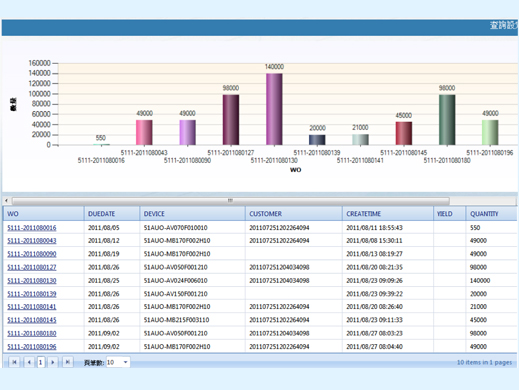Viewport: 519px width, 390px height.
Task: Select page number 1 in pager
Action: point(40,362)
